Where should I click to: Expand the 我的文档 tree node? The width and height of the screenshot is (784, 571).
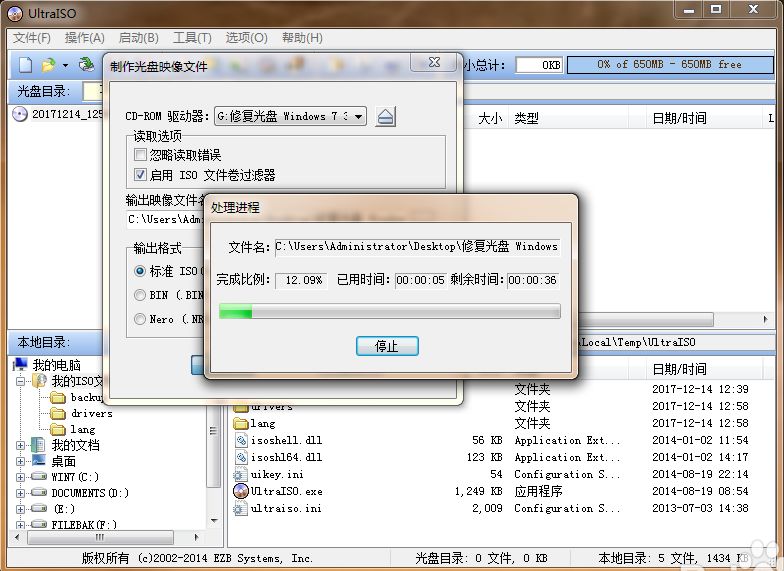(x=20, y=445)
